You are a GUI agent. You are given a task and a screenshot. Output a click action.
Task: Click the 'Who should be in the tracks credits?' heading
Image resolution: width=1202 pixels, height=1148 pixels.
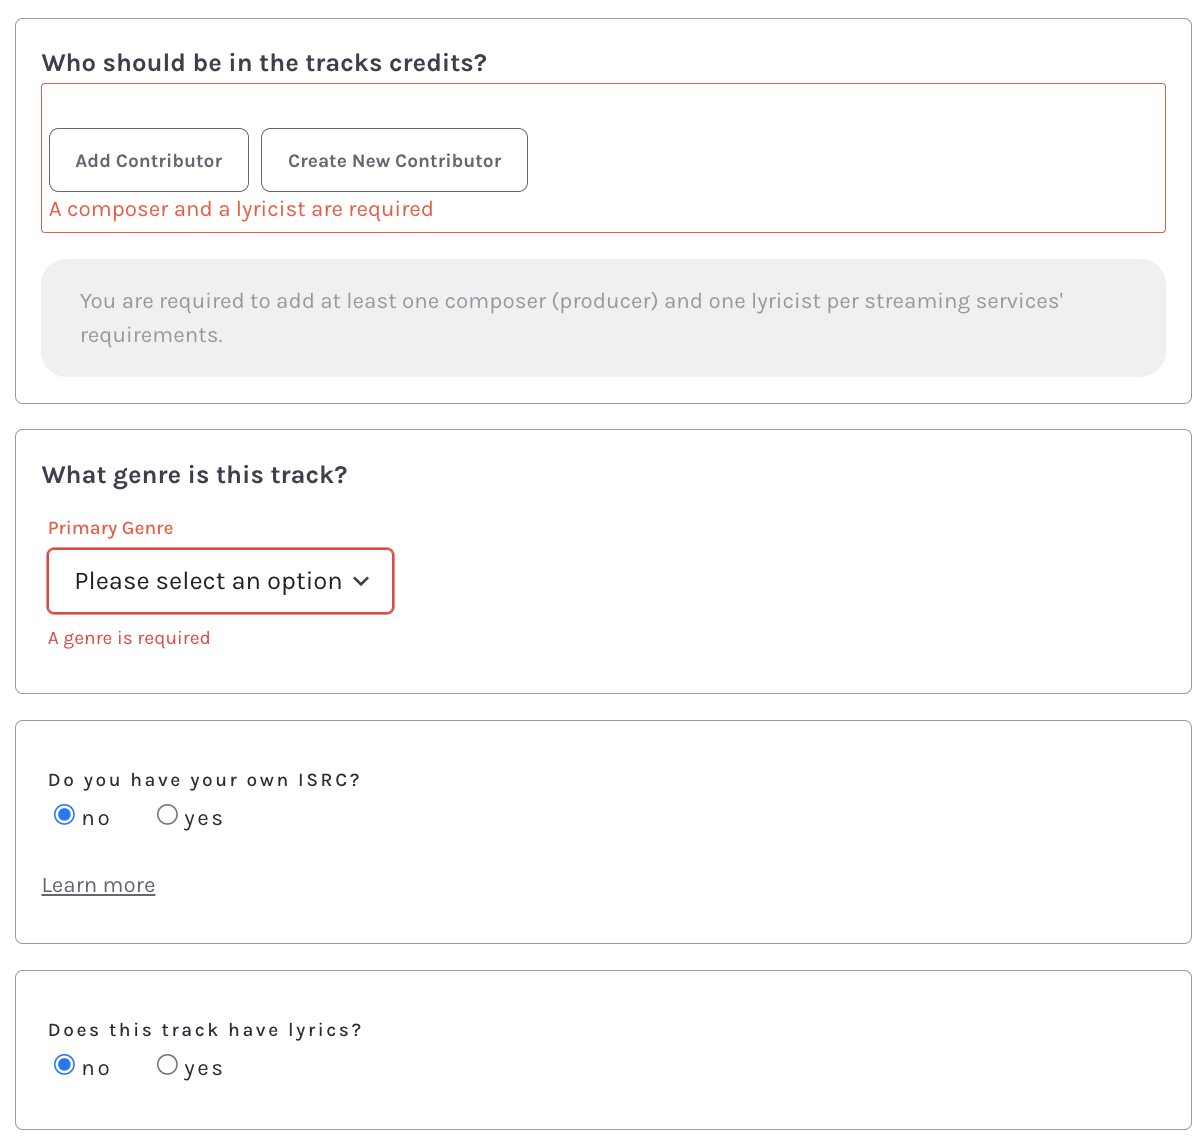(x=264, y=63)
